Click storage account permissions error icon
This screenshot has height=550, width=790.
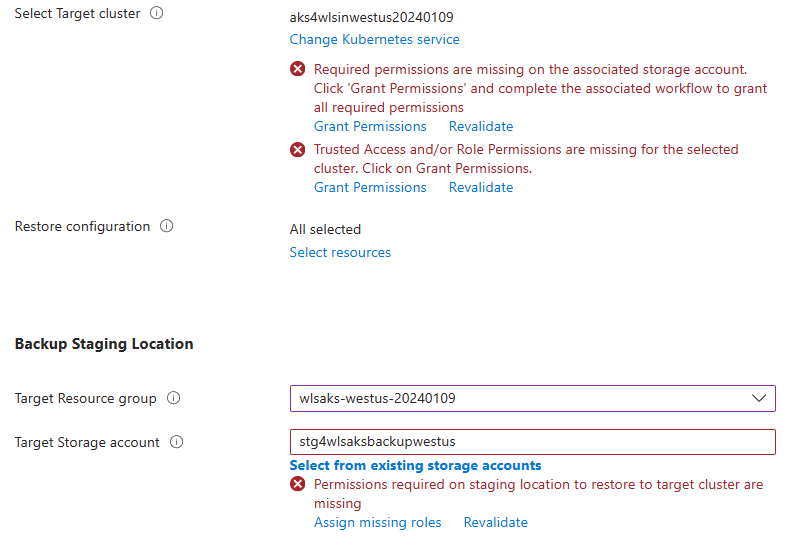click(x=298, y=69)
